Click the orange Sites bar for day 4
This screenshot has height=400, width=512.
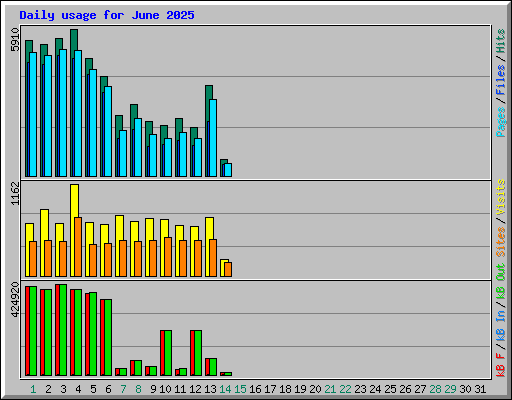[78, 247]
